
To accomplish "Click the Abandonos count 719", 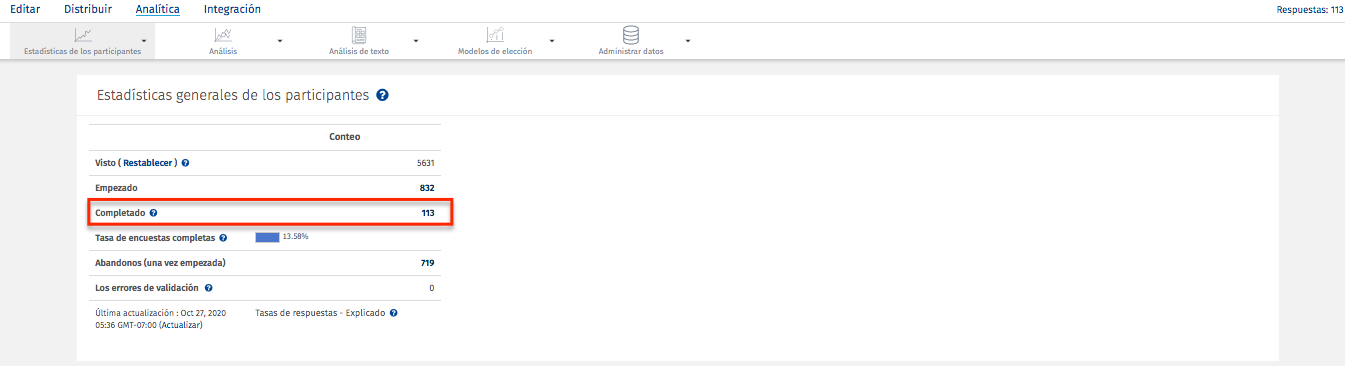I will point(427,263).
